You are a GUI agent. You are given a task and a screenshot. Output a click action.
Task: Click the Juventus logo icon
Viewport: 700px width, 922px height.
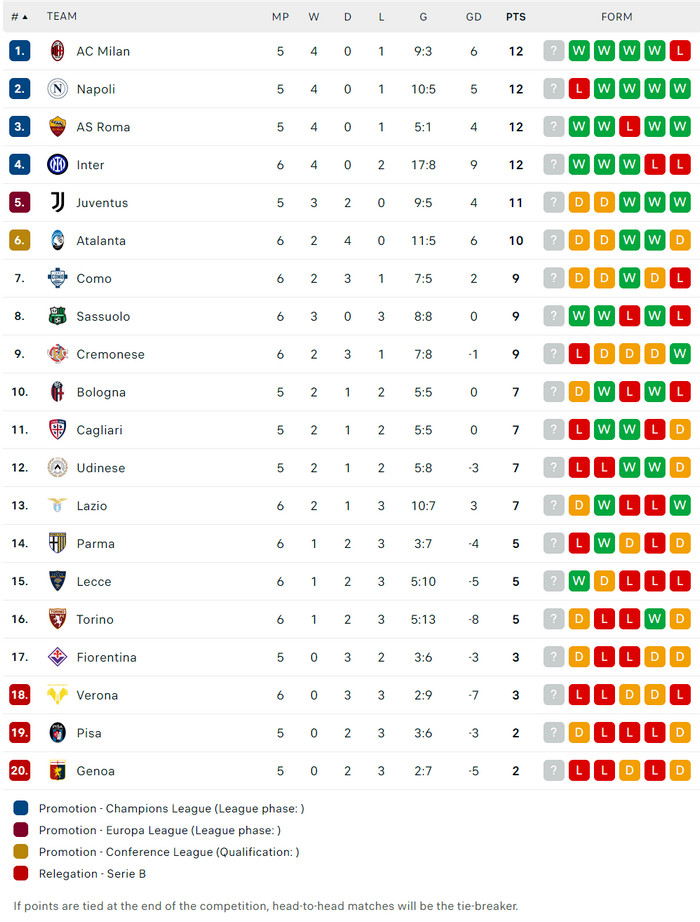click(58, 203)
